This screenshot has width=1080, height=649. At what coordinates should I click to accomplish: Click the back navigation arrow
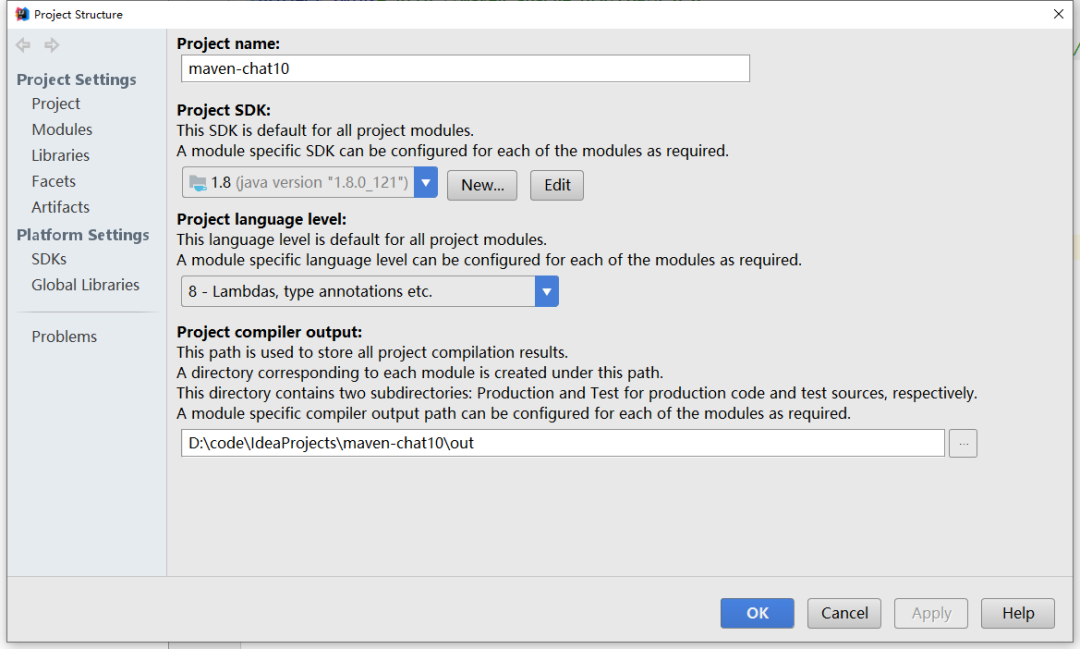[23, 45]
